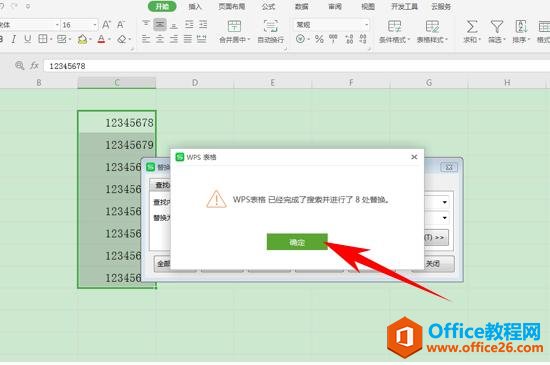
Task: Click the 合并居中 merge button
Action: pos(234,32)
